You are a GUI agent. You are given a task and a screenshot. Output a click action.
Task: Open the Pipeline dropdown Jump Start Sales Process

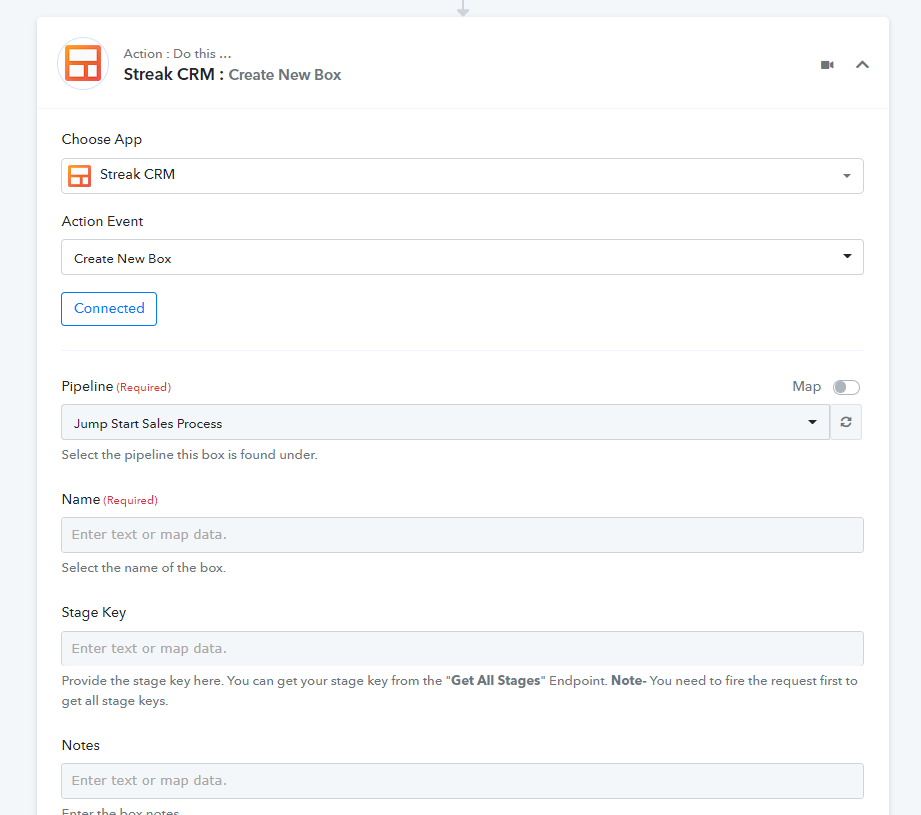[445, 422]
